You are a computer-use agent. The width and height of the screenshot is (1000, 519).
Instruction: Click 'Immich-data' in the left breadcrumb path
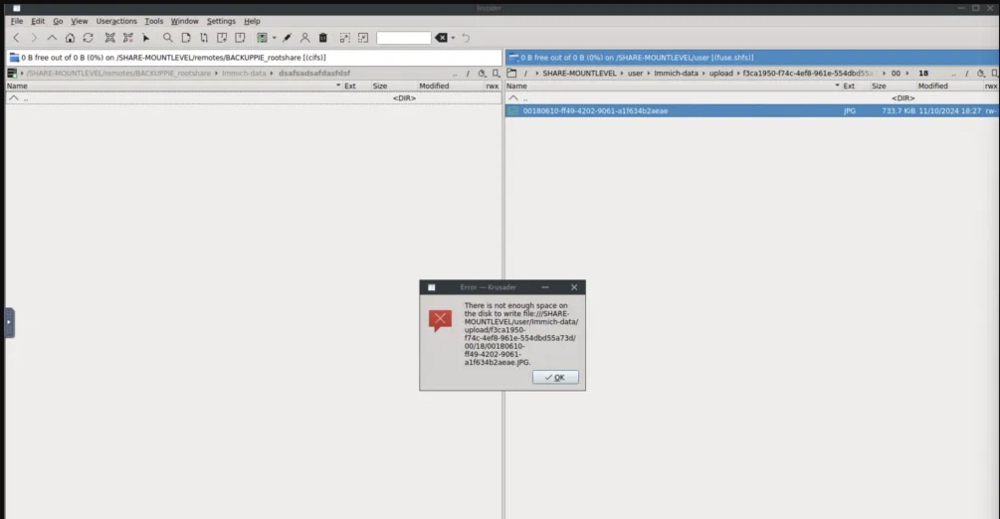(244, 73)
